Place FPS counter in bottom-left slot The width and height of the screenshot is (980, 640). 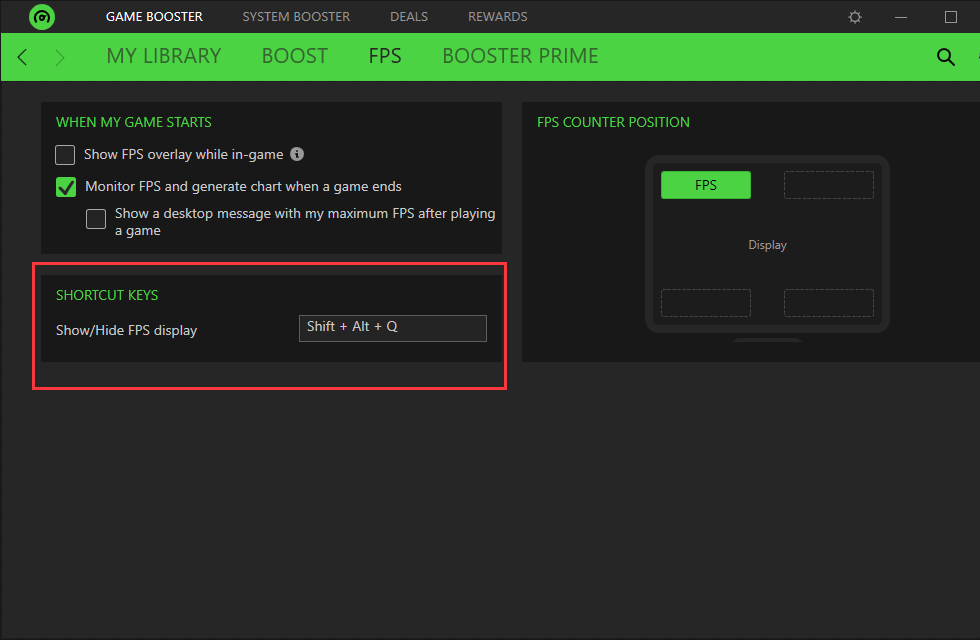(706, 303)
